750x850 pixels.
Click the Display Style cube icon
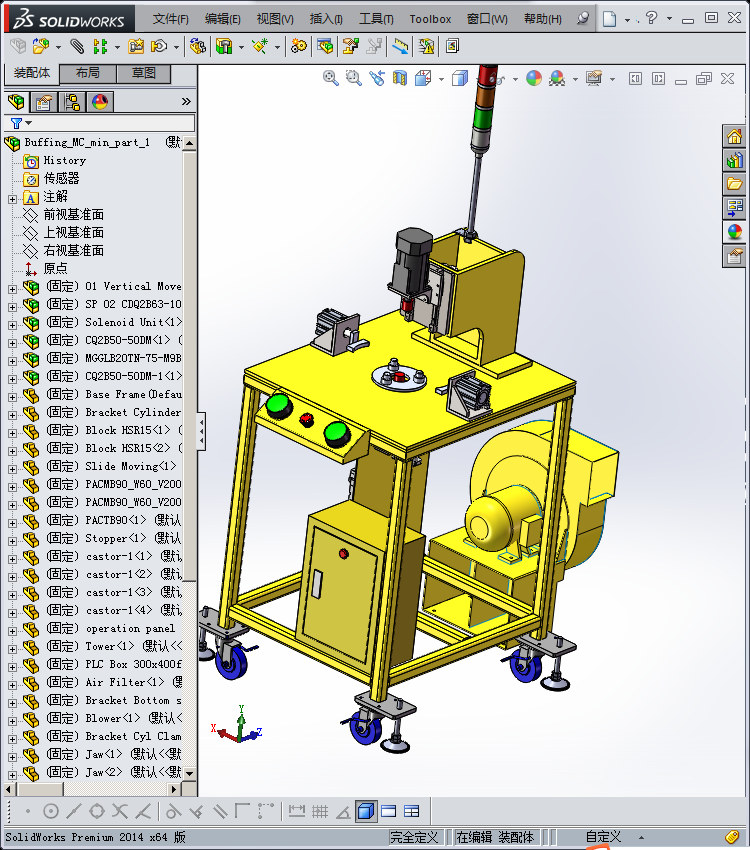click(x=460, y=79)
